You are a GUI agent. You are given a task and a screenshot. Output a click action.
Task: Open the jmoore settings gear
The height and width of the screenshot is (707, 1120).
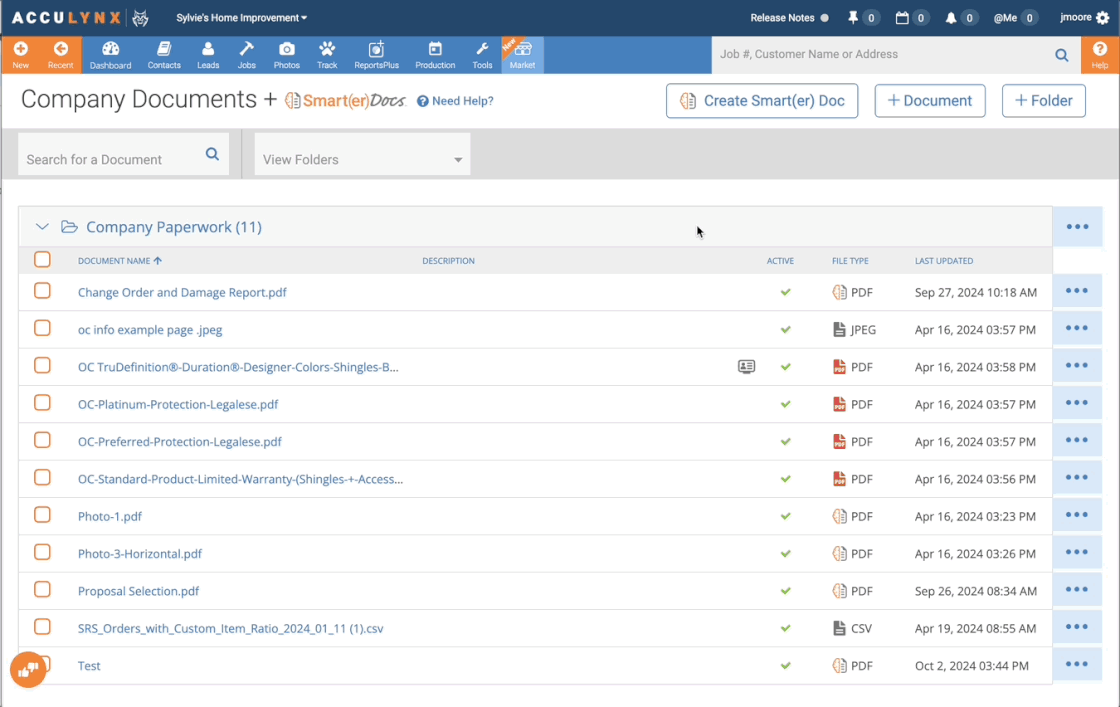[1103, 18]
